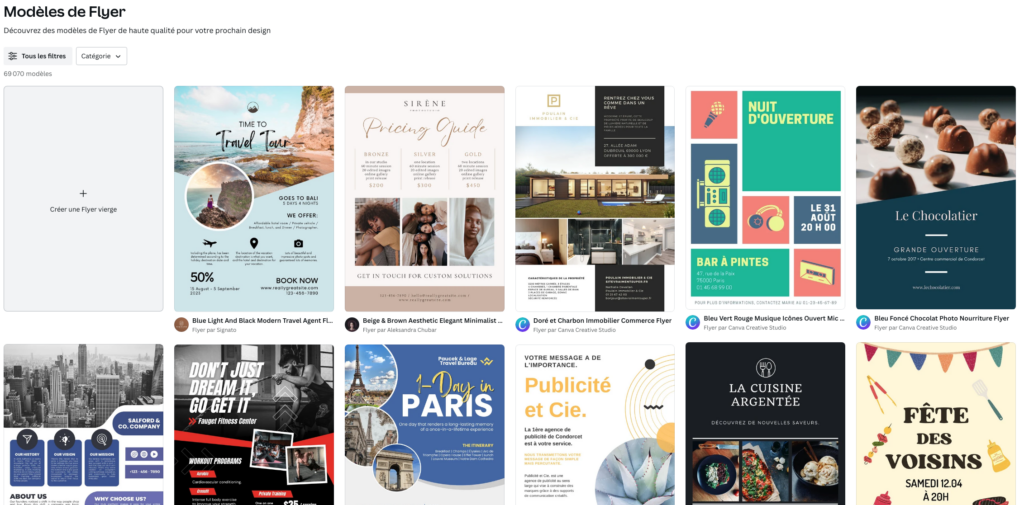This screenshot has height=505, width=1024.
Task: Click the Aleksandra Chubar author avatar
Action: pyautogui.click(x=352, y=325)
